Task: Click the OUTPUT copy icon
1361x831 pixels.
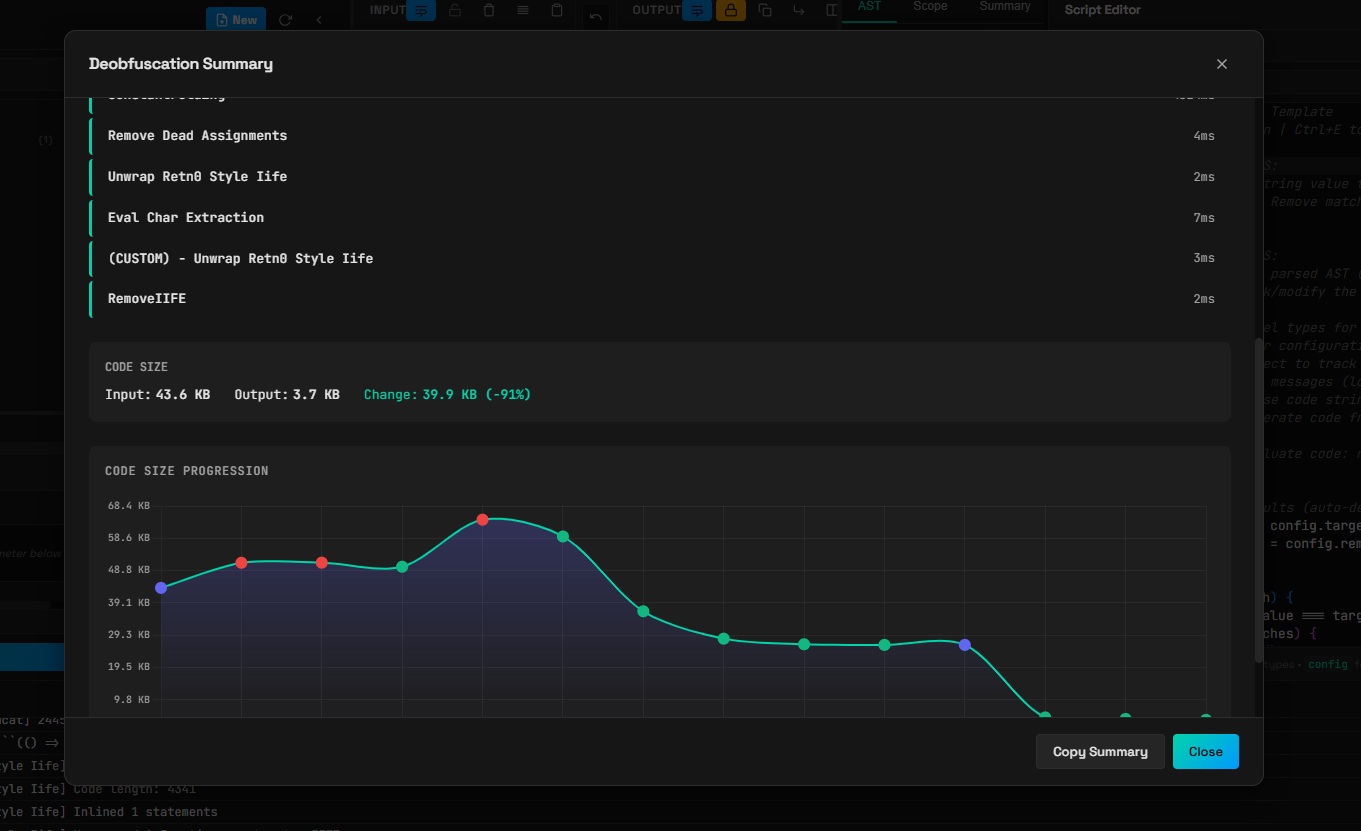Action: (765, 11)
